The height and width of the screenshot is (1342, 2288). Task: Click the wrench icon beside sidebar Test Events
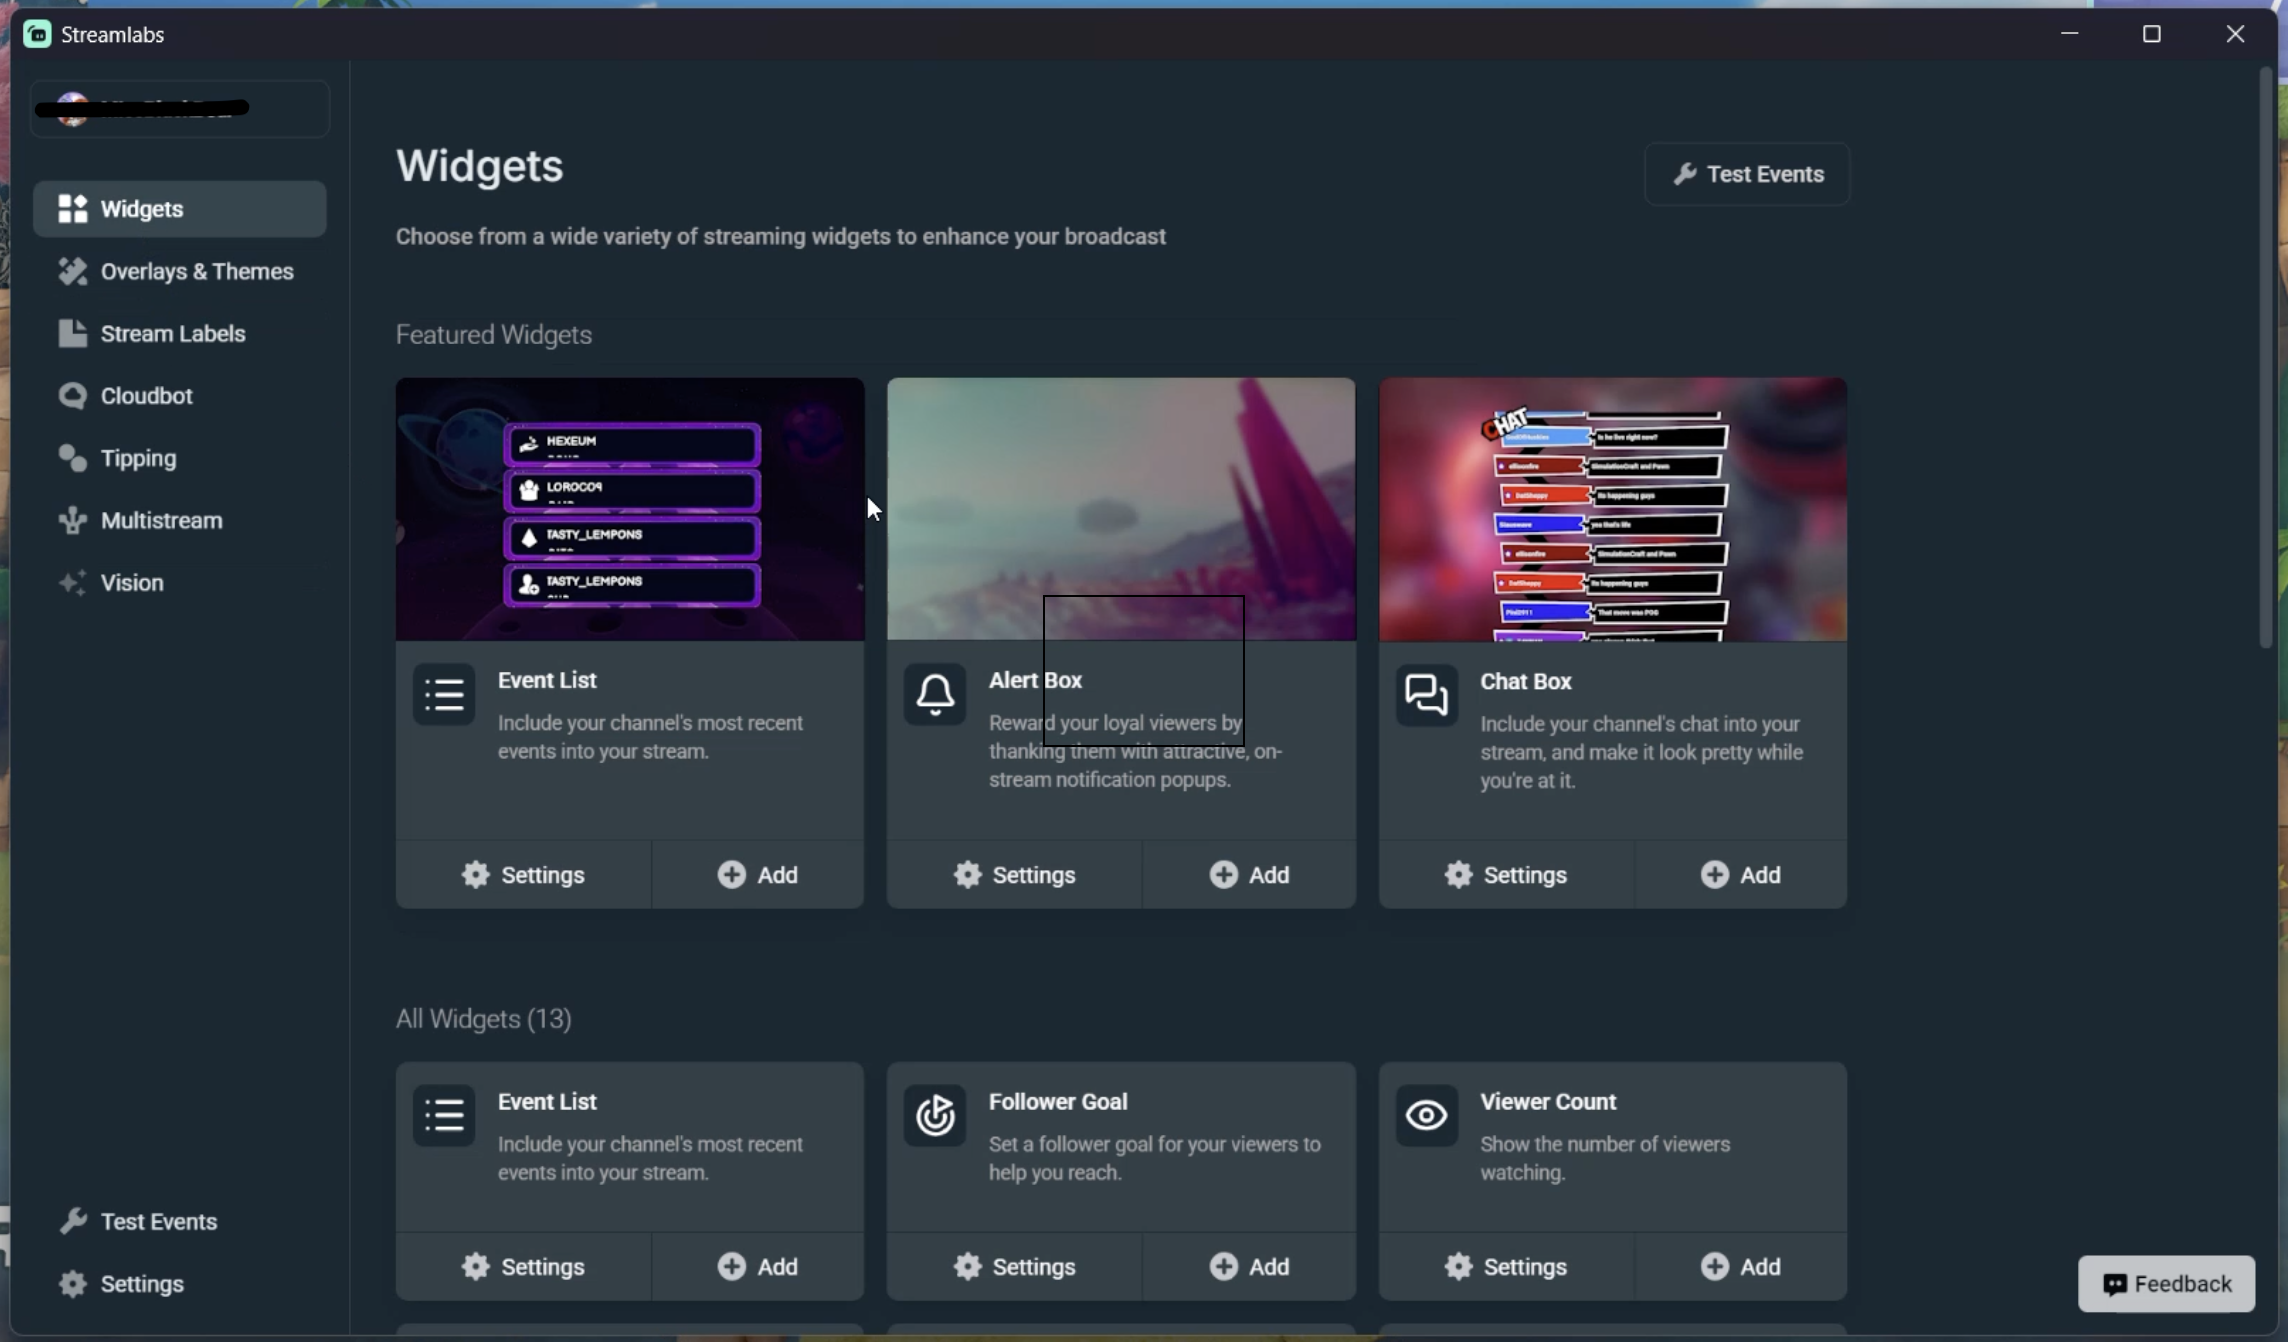tap(72, 1221)
